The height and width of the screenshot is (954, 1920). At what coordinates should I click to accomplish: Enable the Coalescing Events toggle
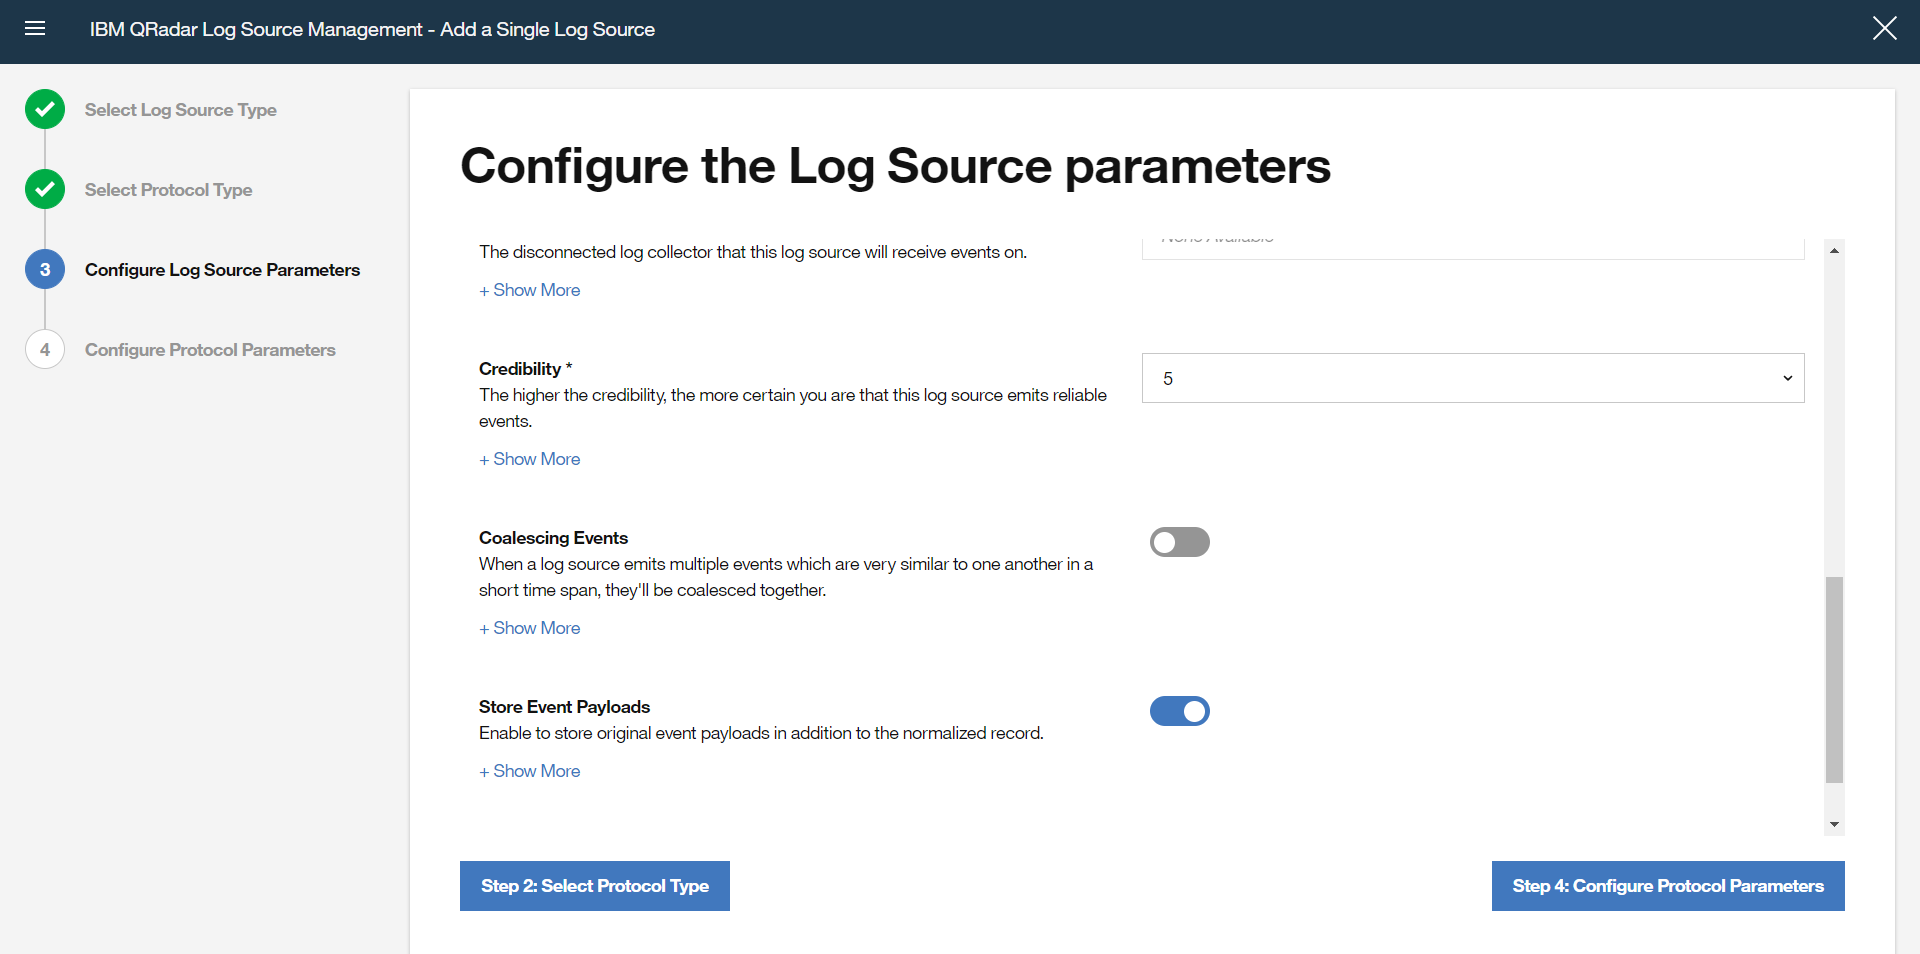(x=1180, y=542)
